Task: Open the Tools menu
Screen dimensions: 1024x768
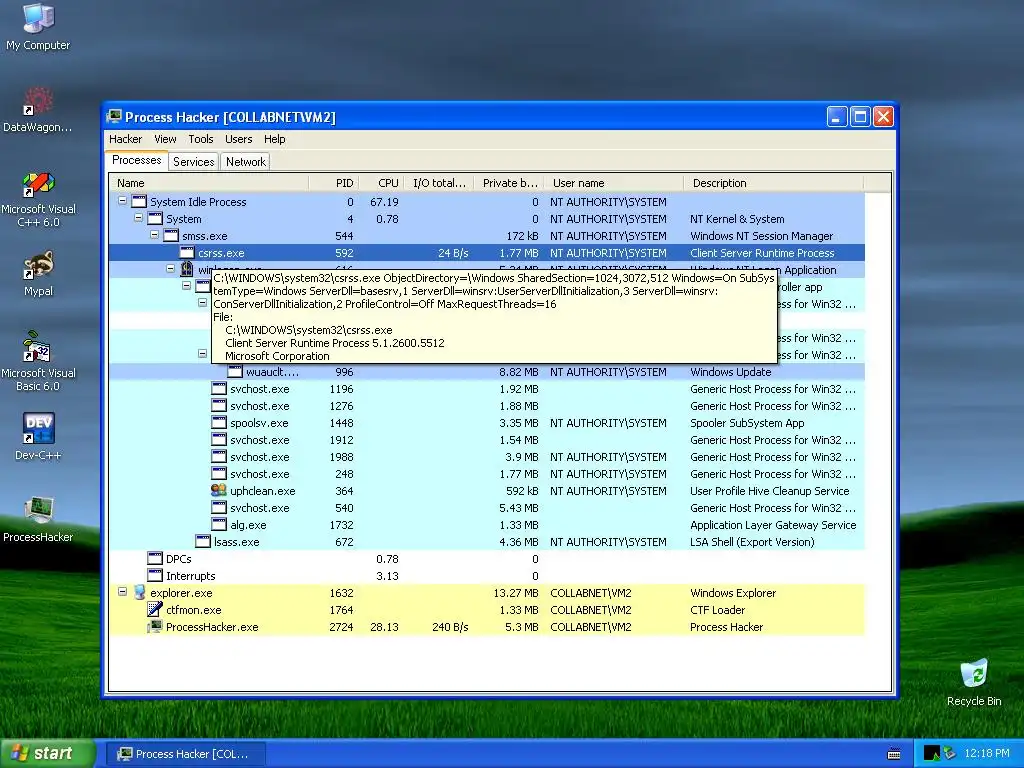Action: pos(200,139)
